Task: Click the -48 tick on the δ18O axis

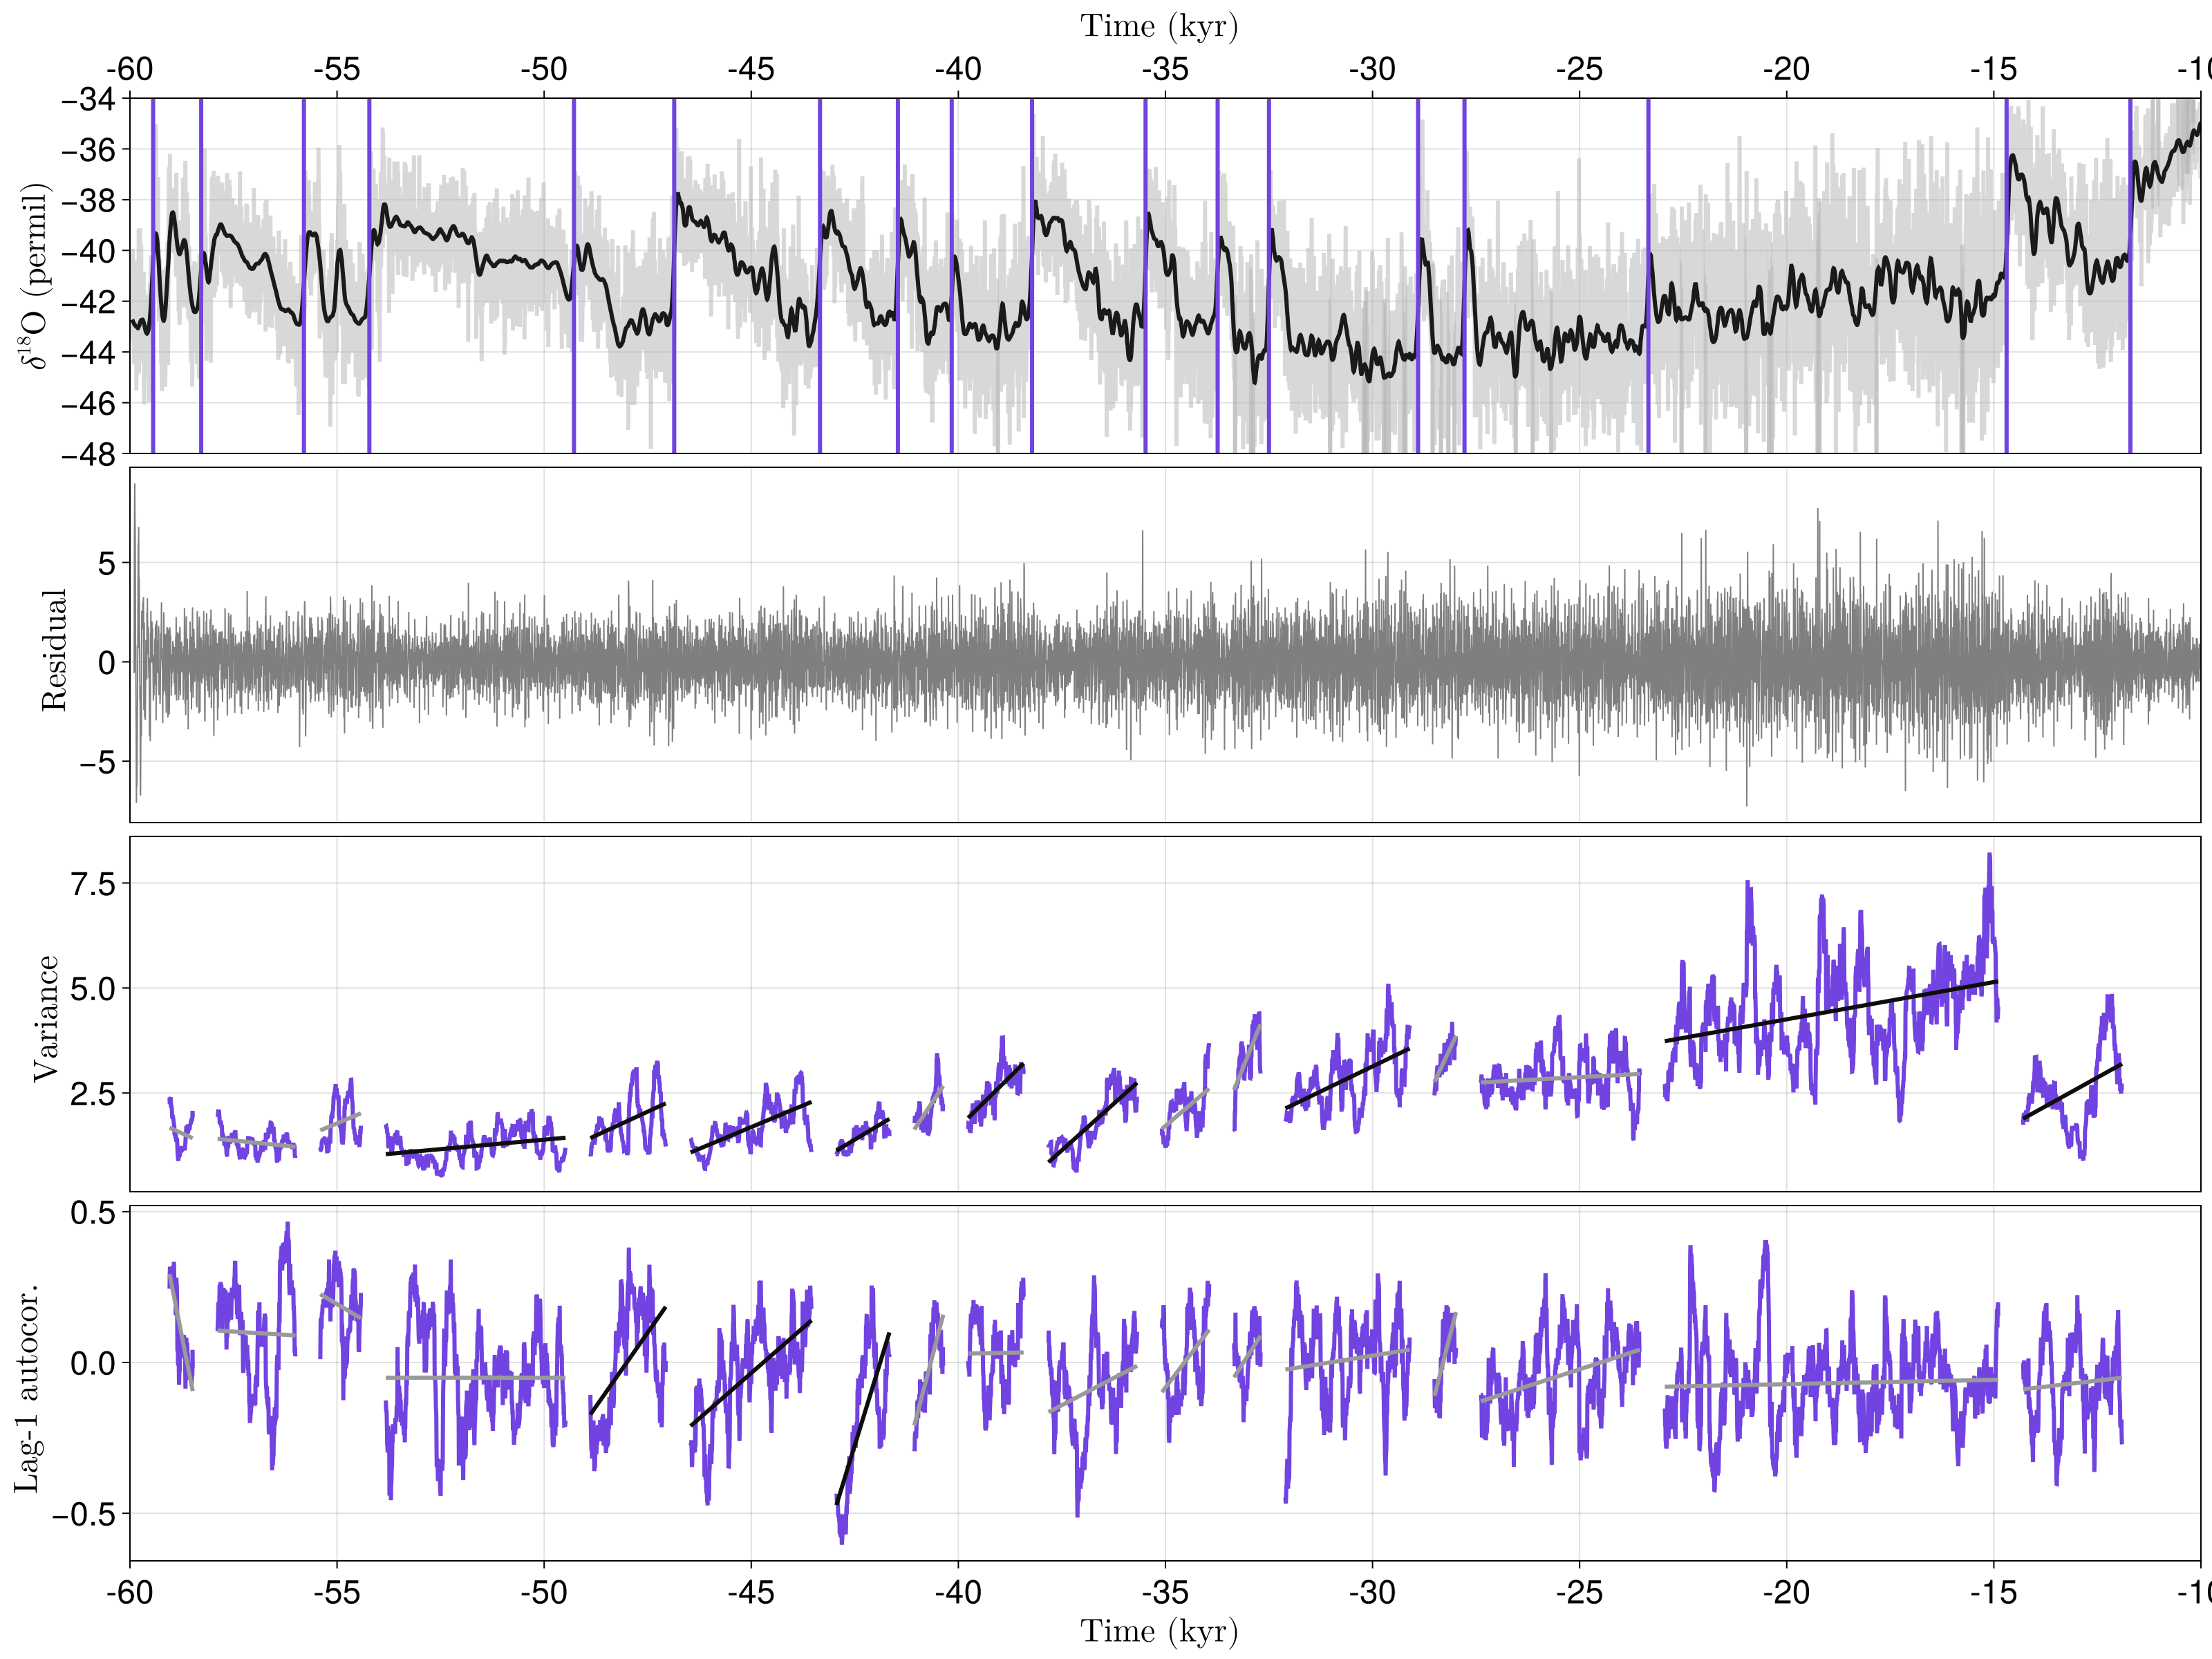Action: coord(88,453)
